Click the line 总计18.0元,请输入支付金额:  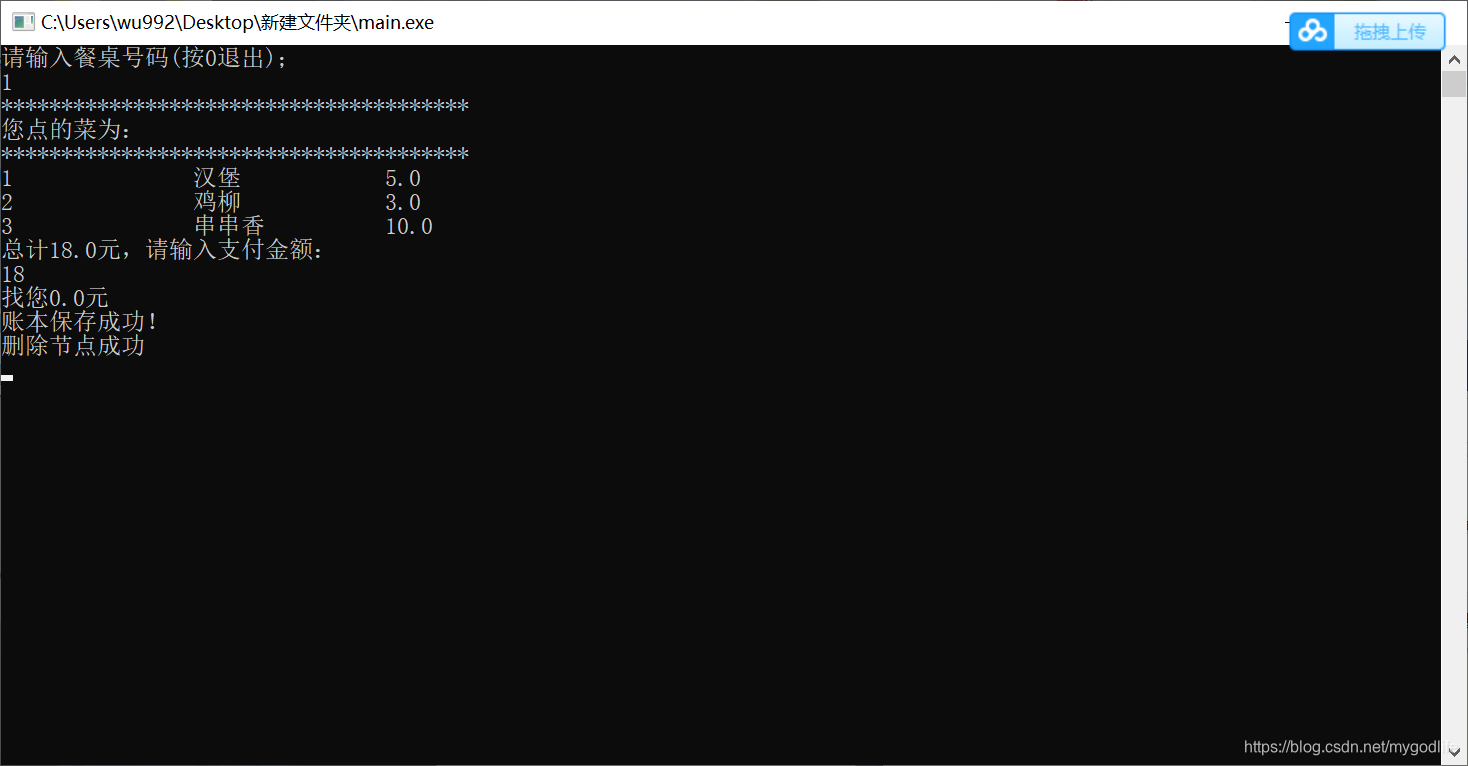coord(163,250)
